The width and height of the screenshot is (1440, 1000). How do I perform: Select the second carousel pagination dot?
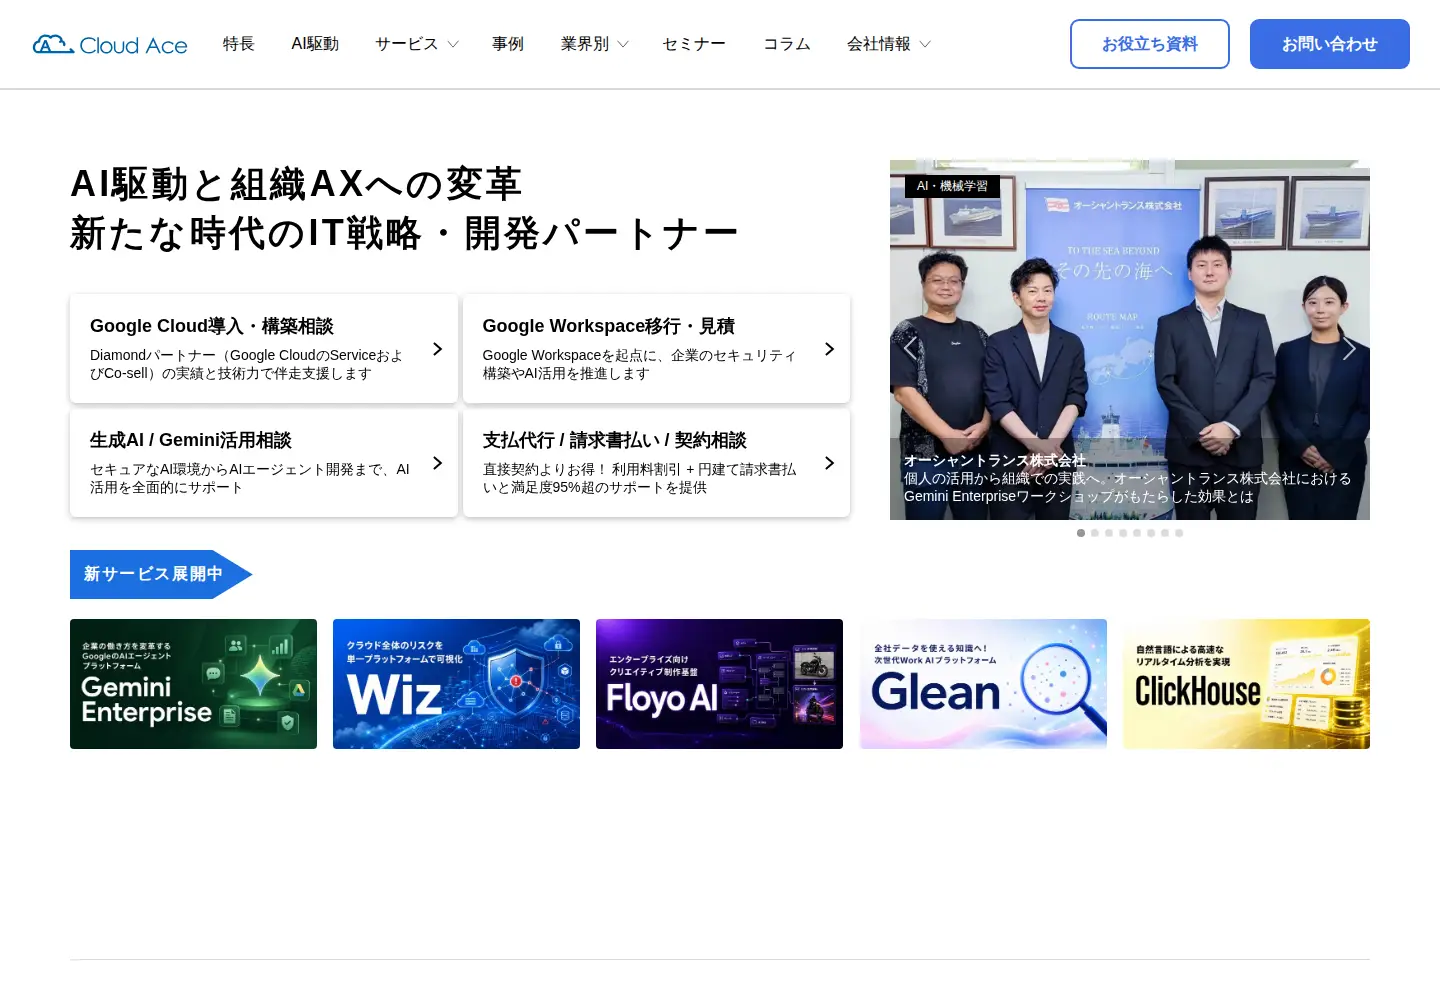(1095, 533)
